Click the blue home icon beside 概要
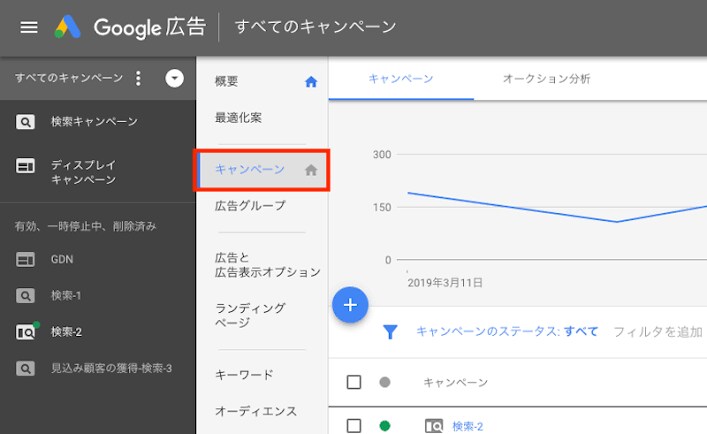Image resolution: width=707 pixels, height=434 pixels. (311, 82)
